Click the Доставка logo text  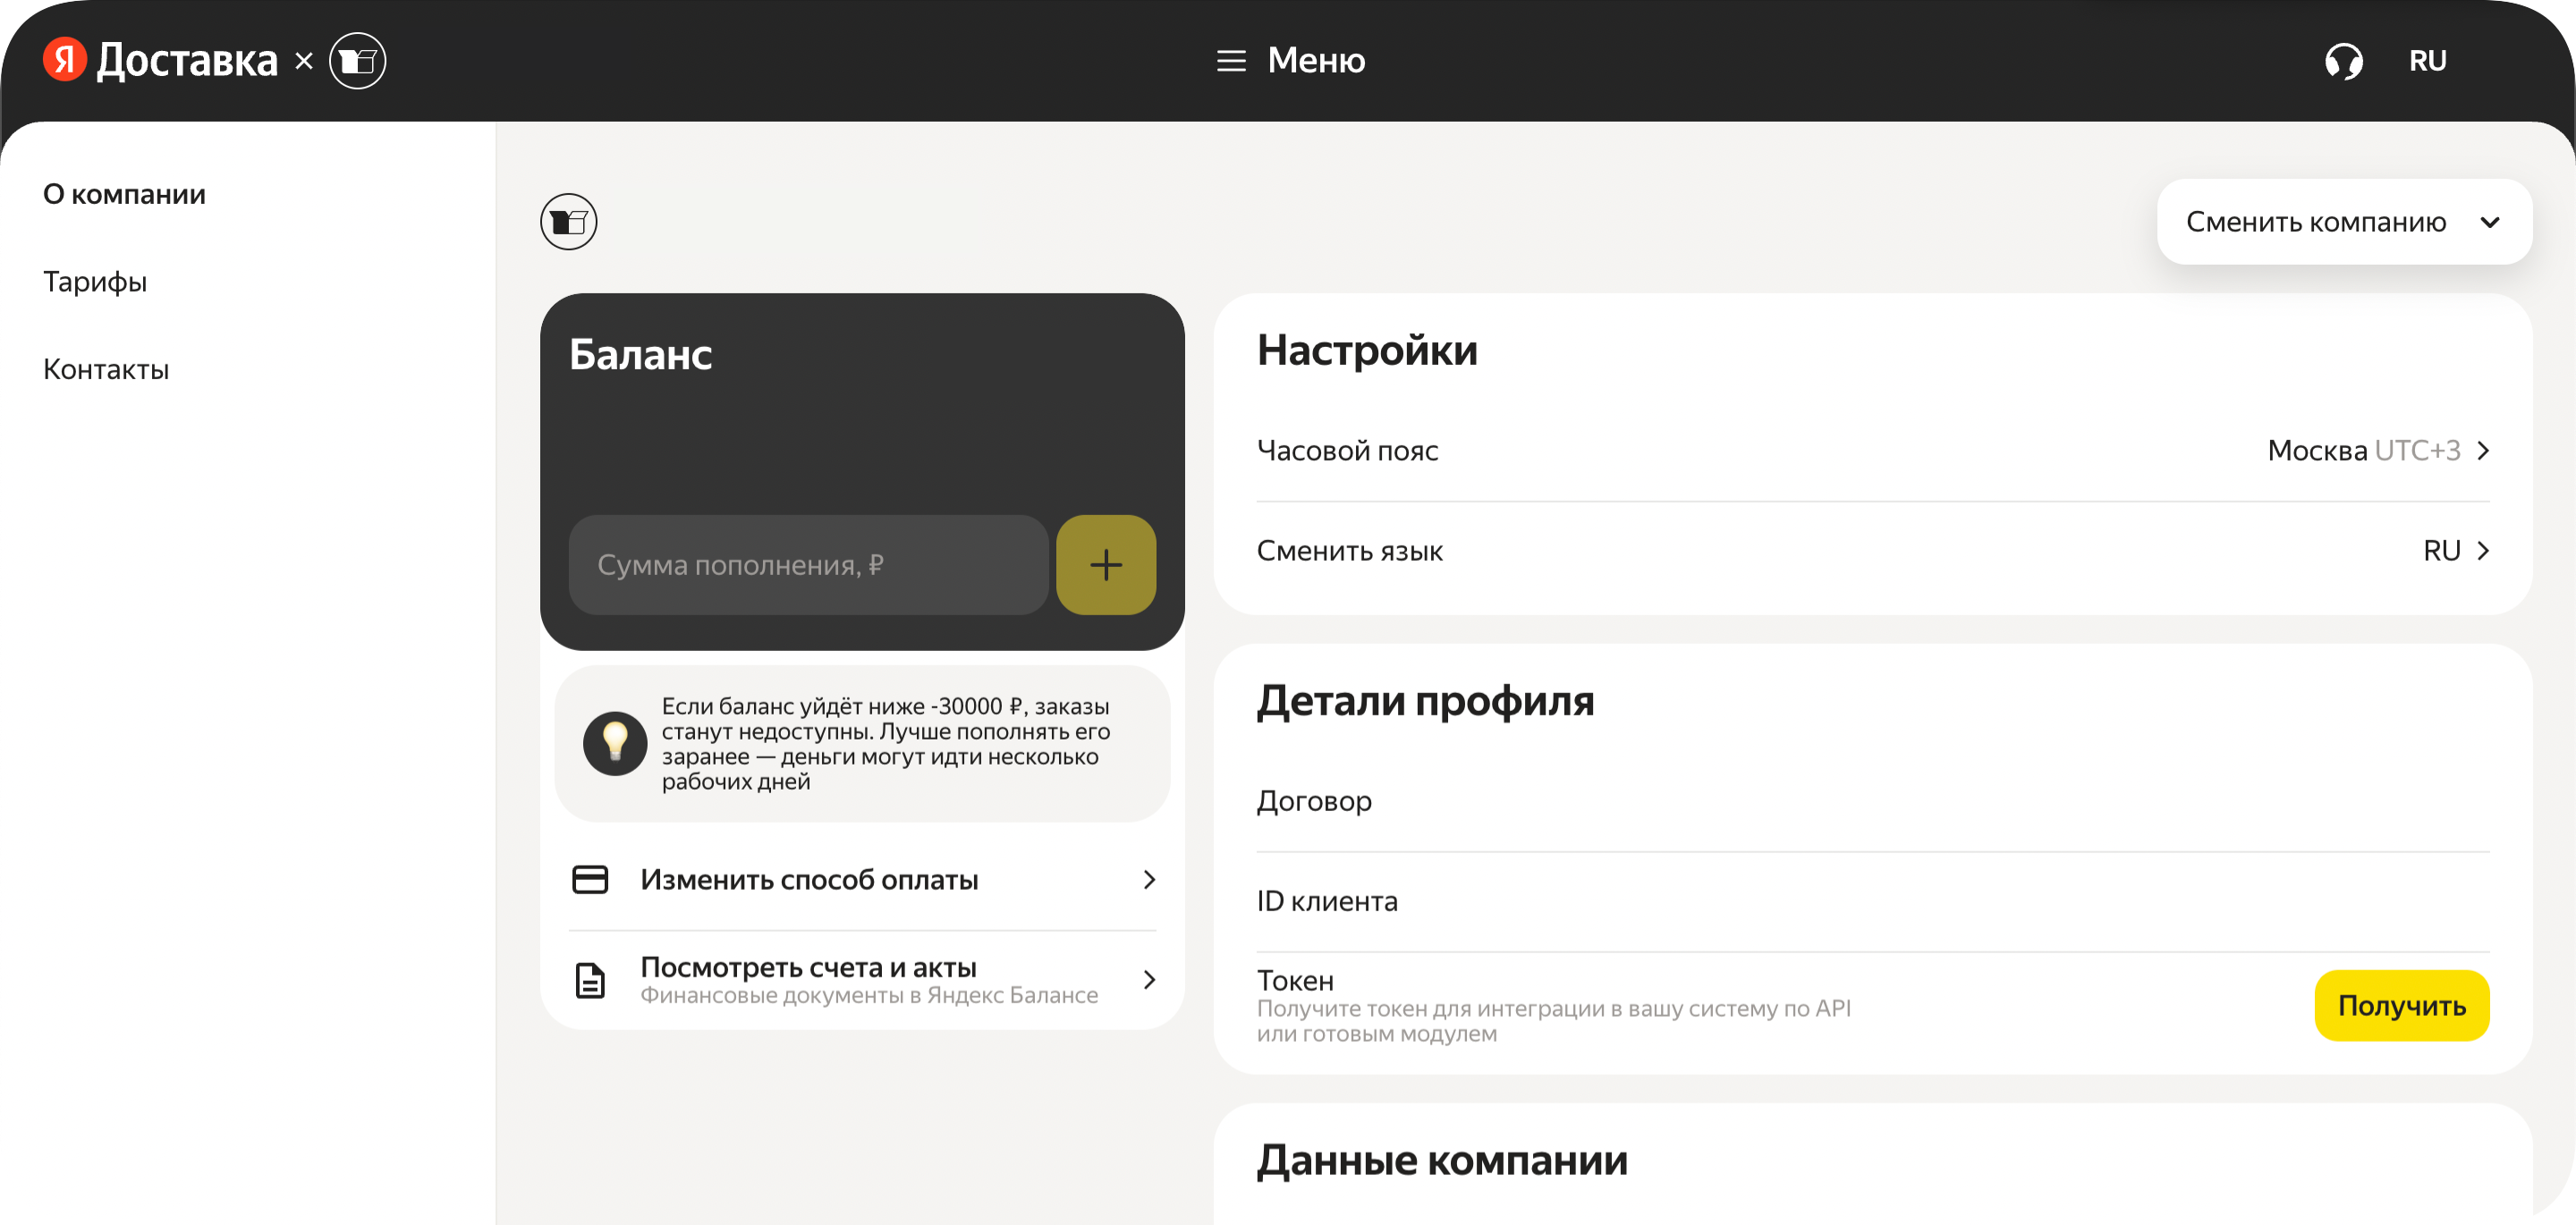[x=187, y=61]
